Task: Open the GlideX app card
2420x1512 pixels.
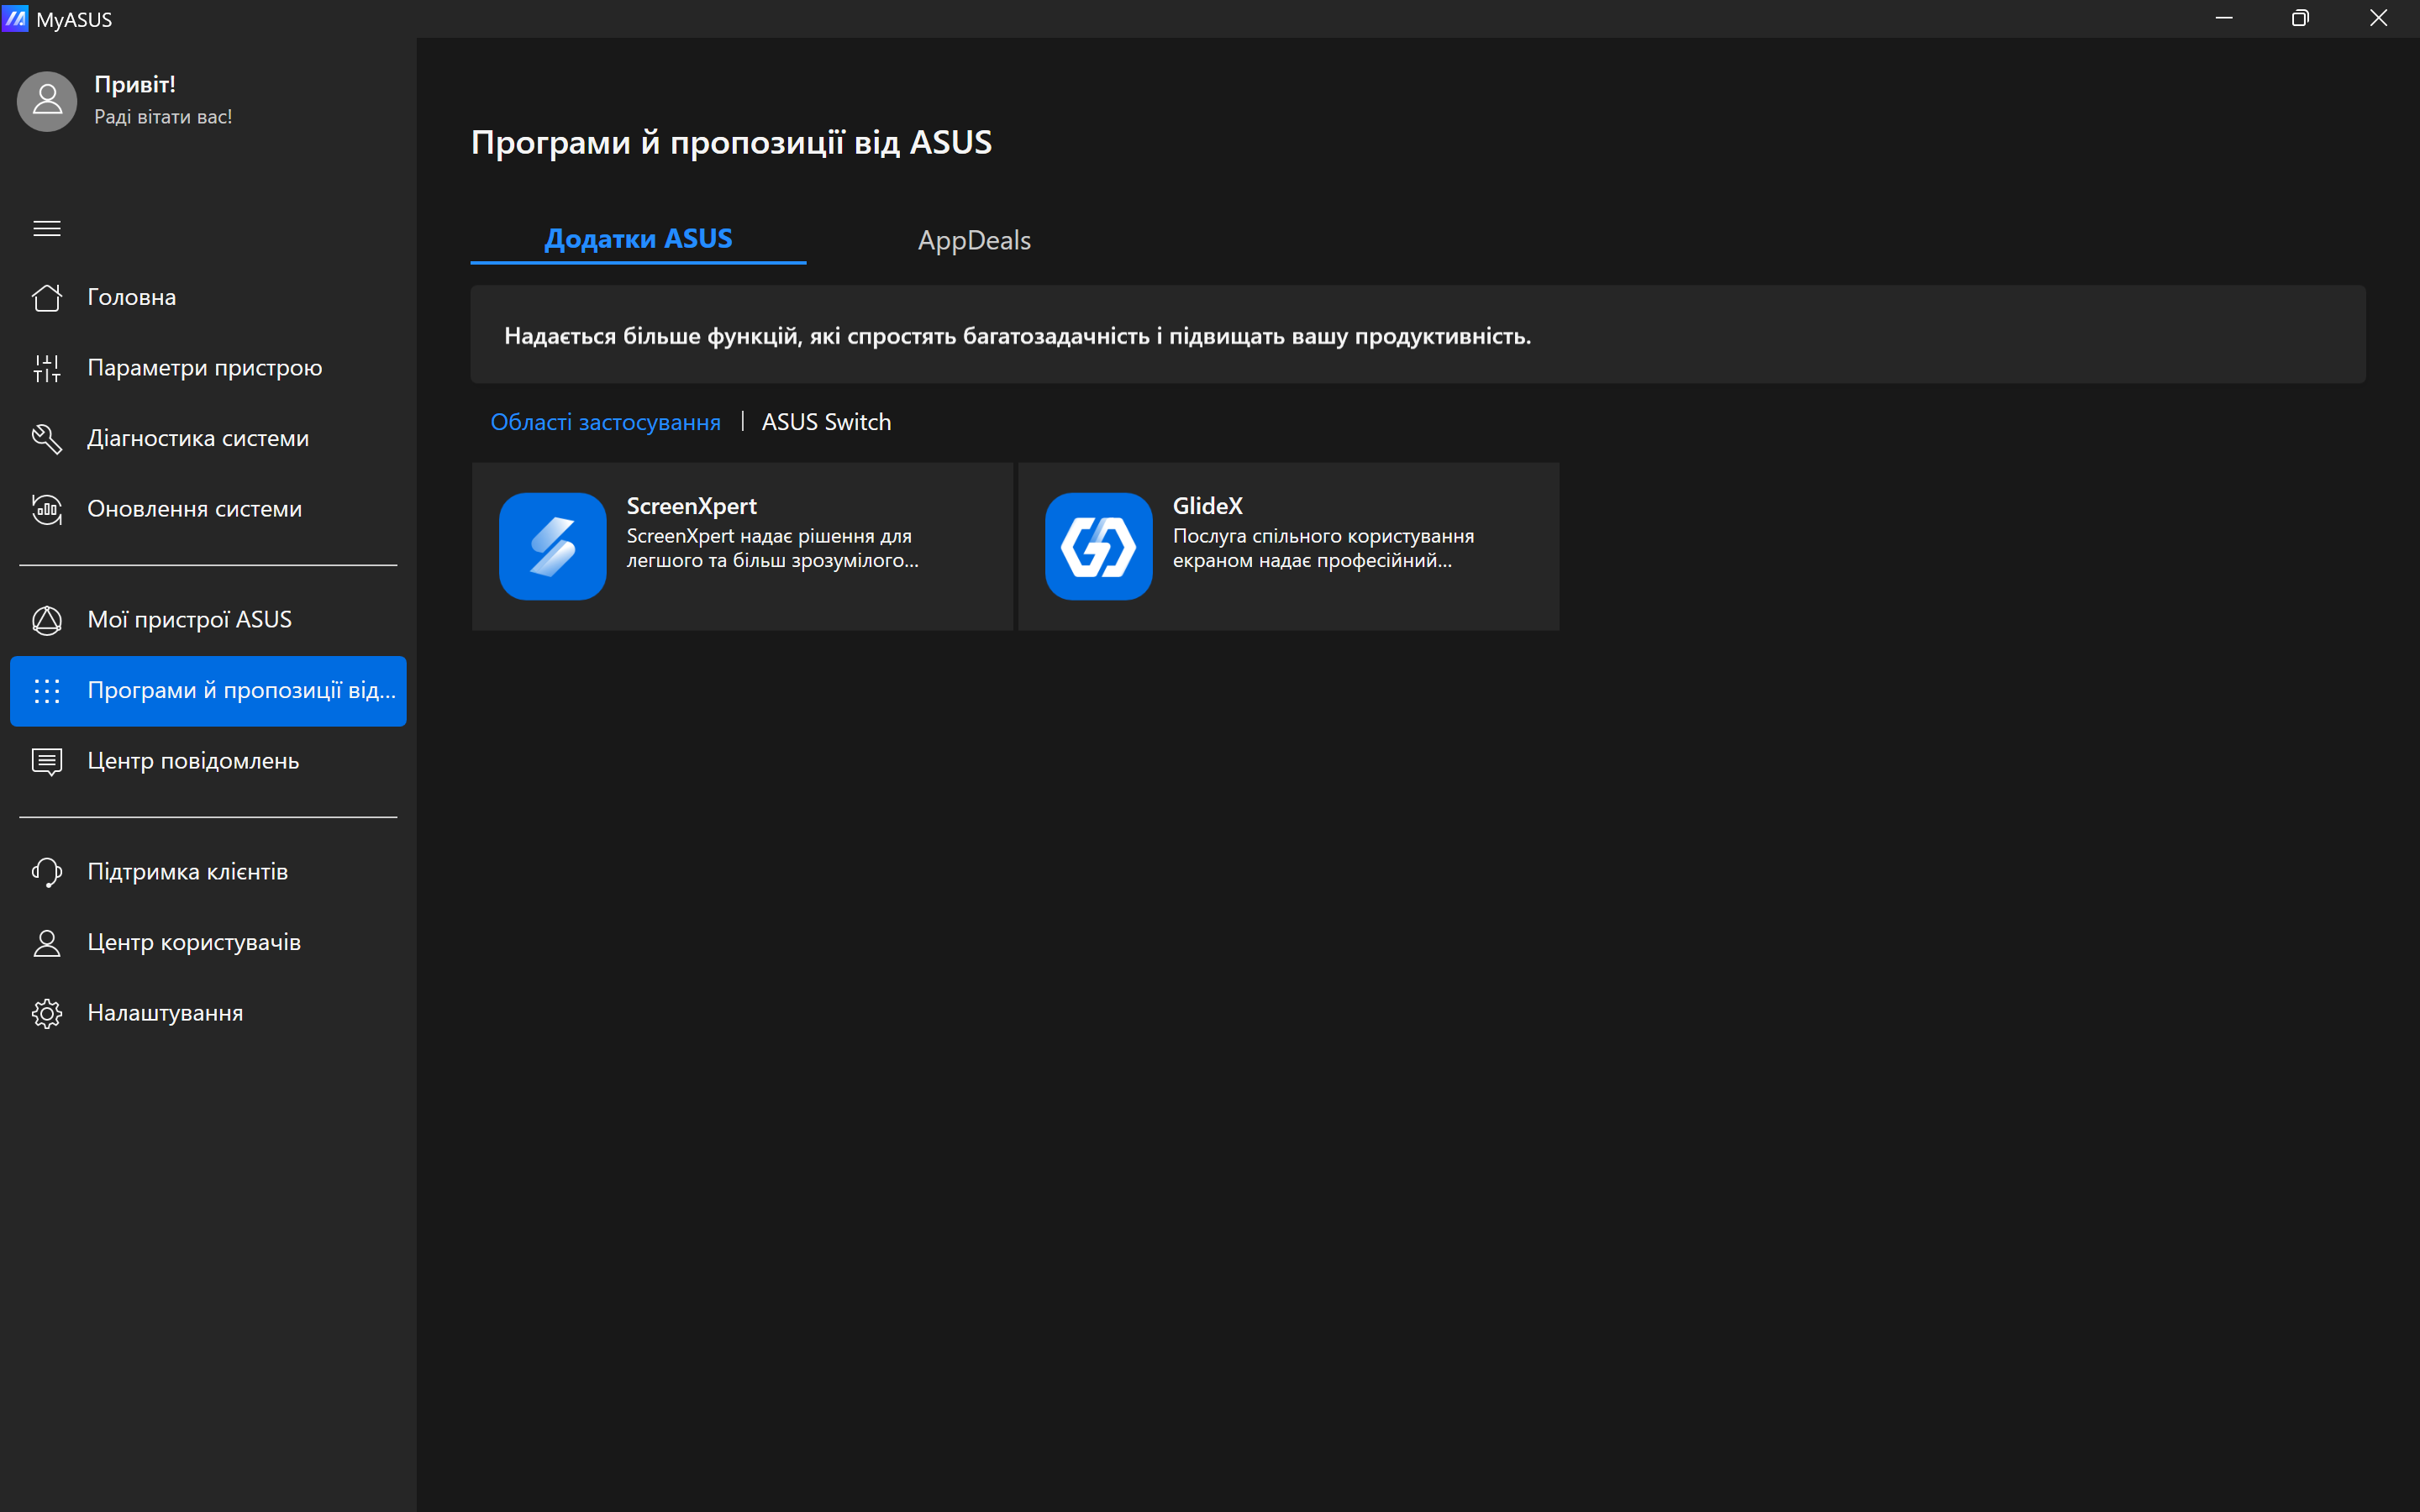Action: 1288,546
